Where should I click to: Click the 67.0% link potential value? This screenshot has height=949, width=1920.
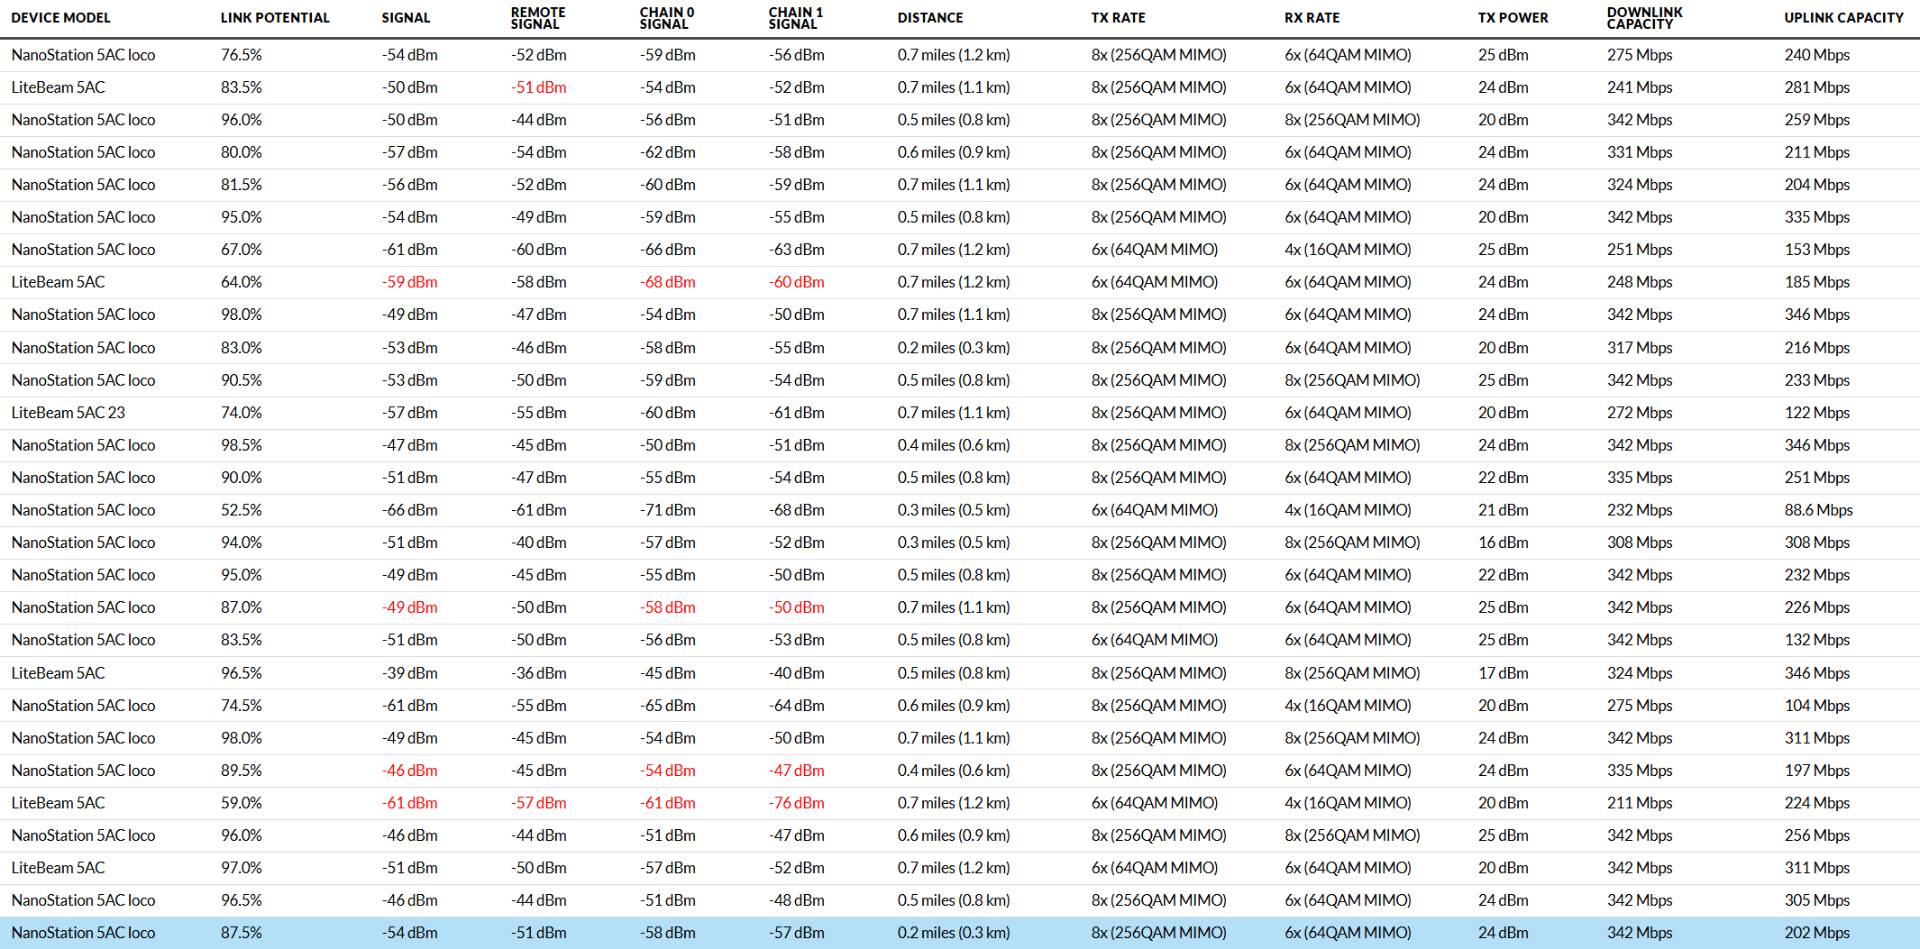point(241,250)
